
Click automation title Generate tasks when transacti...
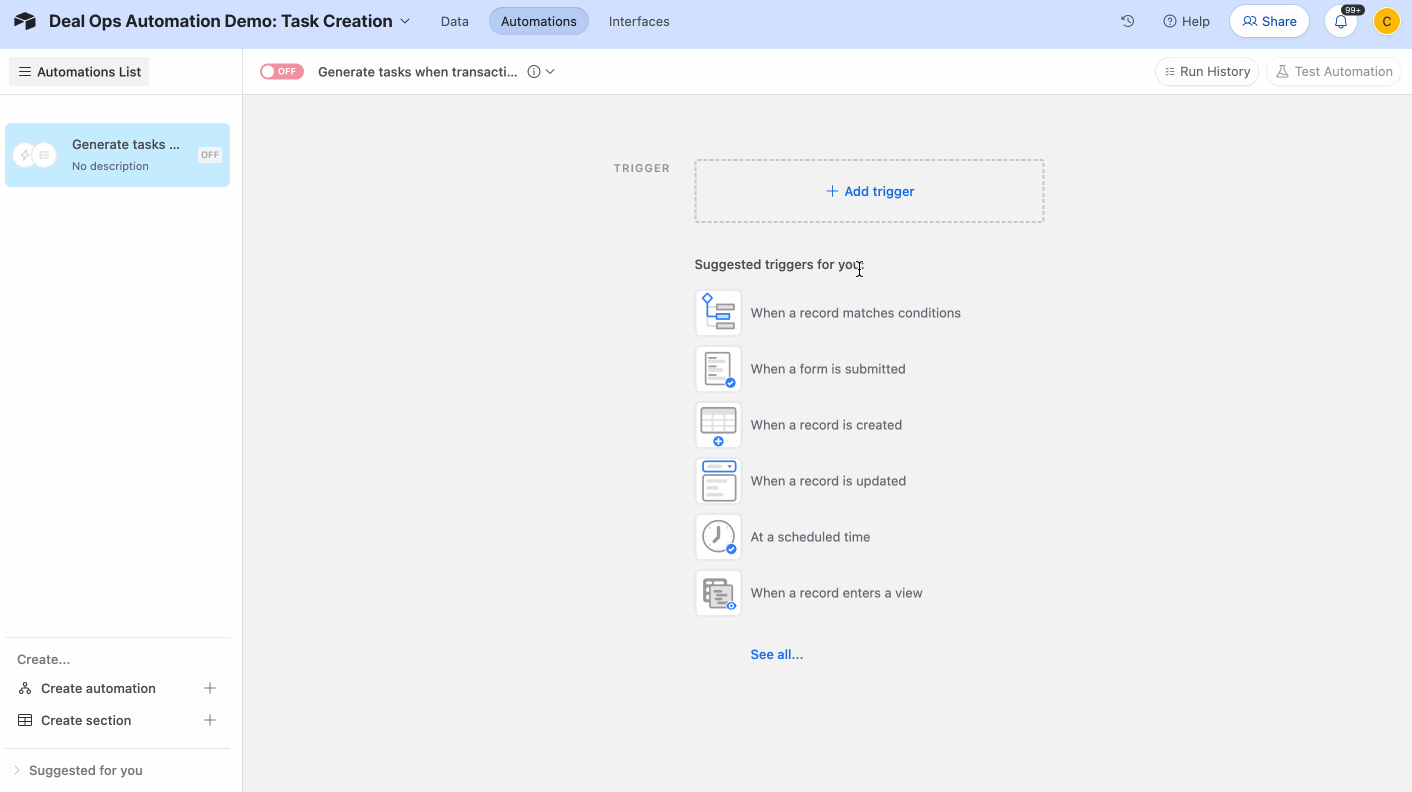click(418, 72)
